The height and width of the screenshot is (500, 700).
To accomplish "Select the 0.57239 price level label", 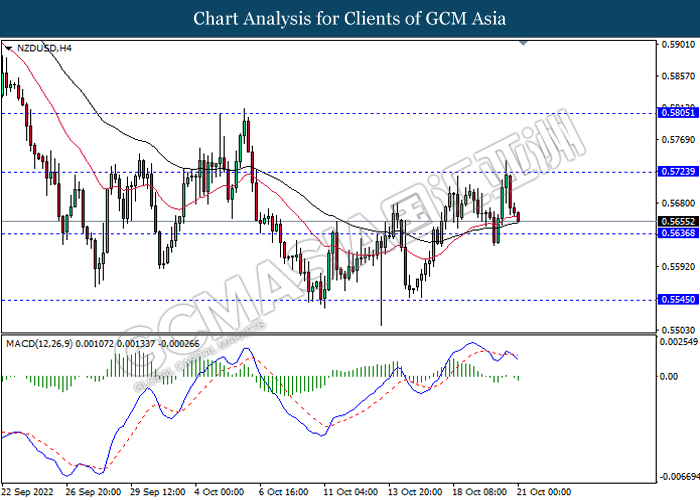I will click(x=679, y=171).
